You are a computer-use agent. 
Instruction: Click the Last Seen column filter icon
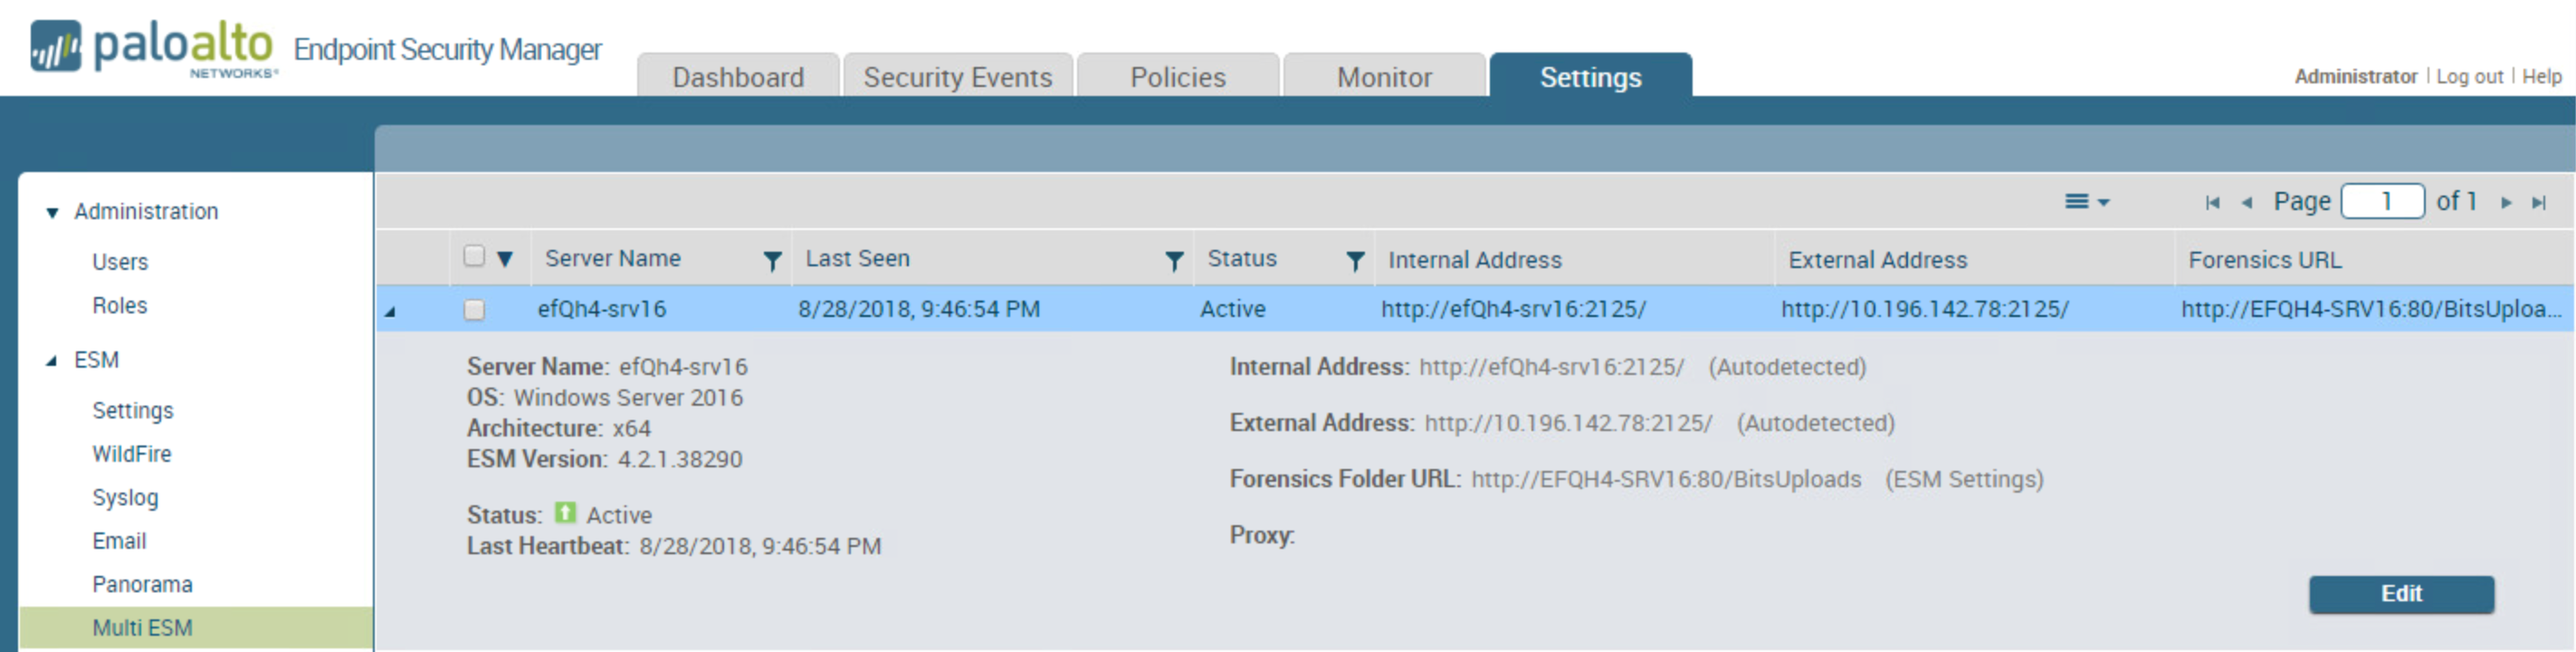[1174, 261]
